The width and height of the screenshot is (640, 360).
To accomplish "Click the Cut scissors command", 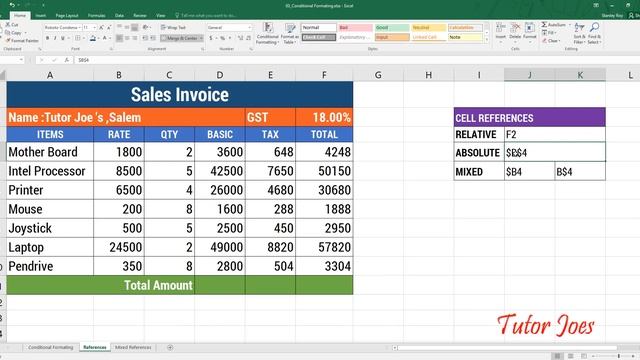I will point(12,25).
